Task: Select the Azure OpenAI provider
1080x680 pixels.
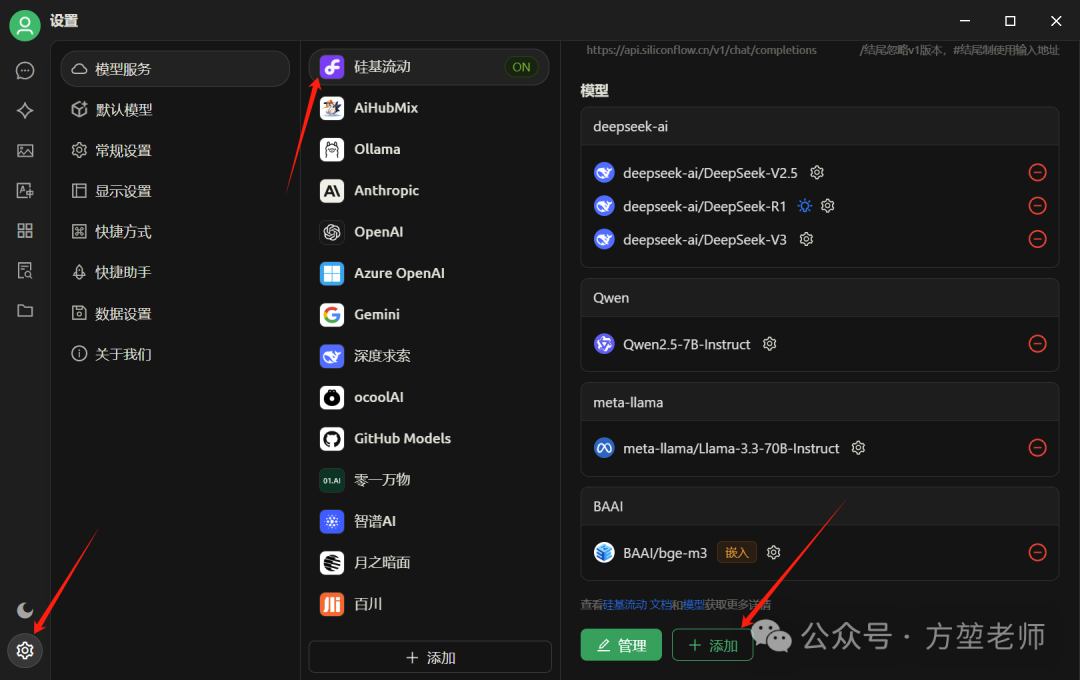Action: pyautogui.click(x=429, y=274)
